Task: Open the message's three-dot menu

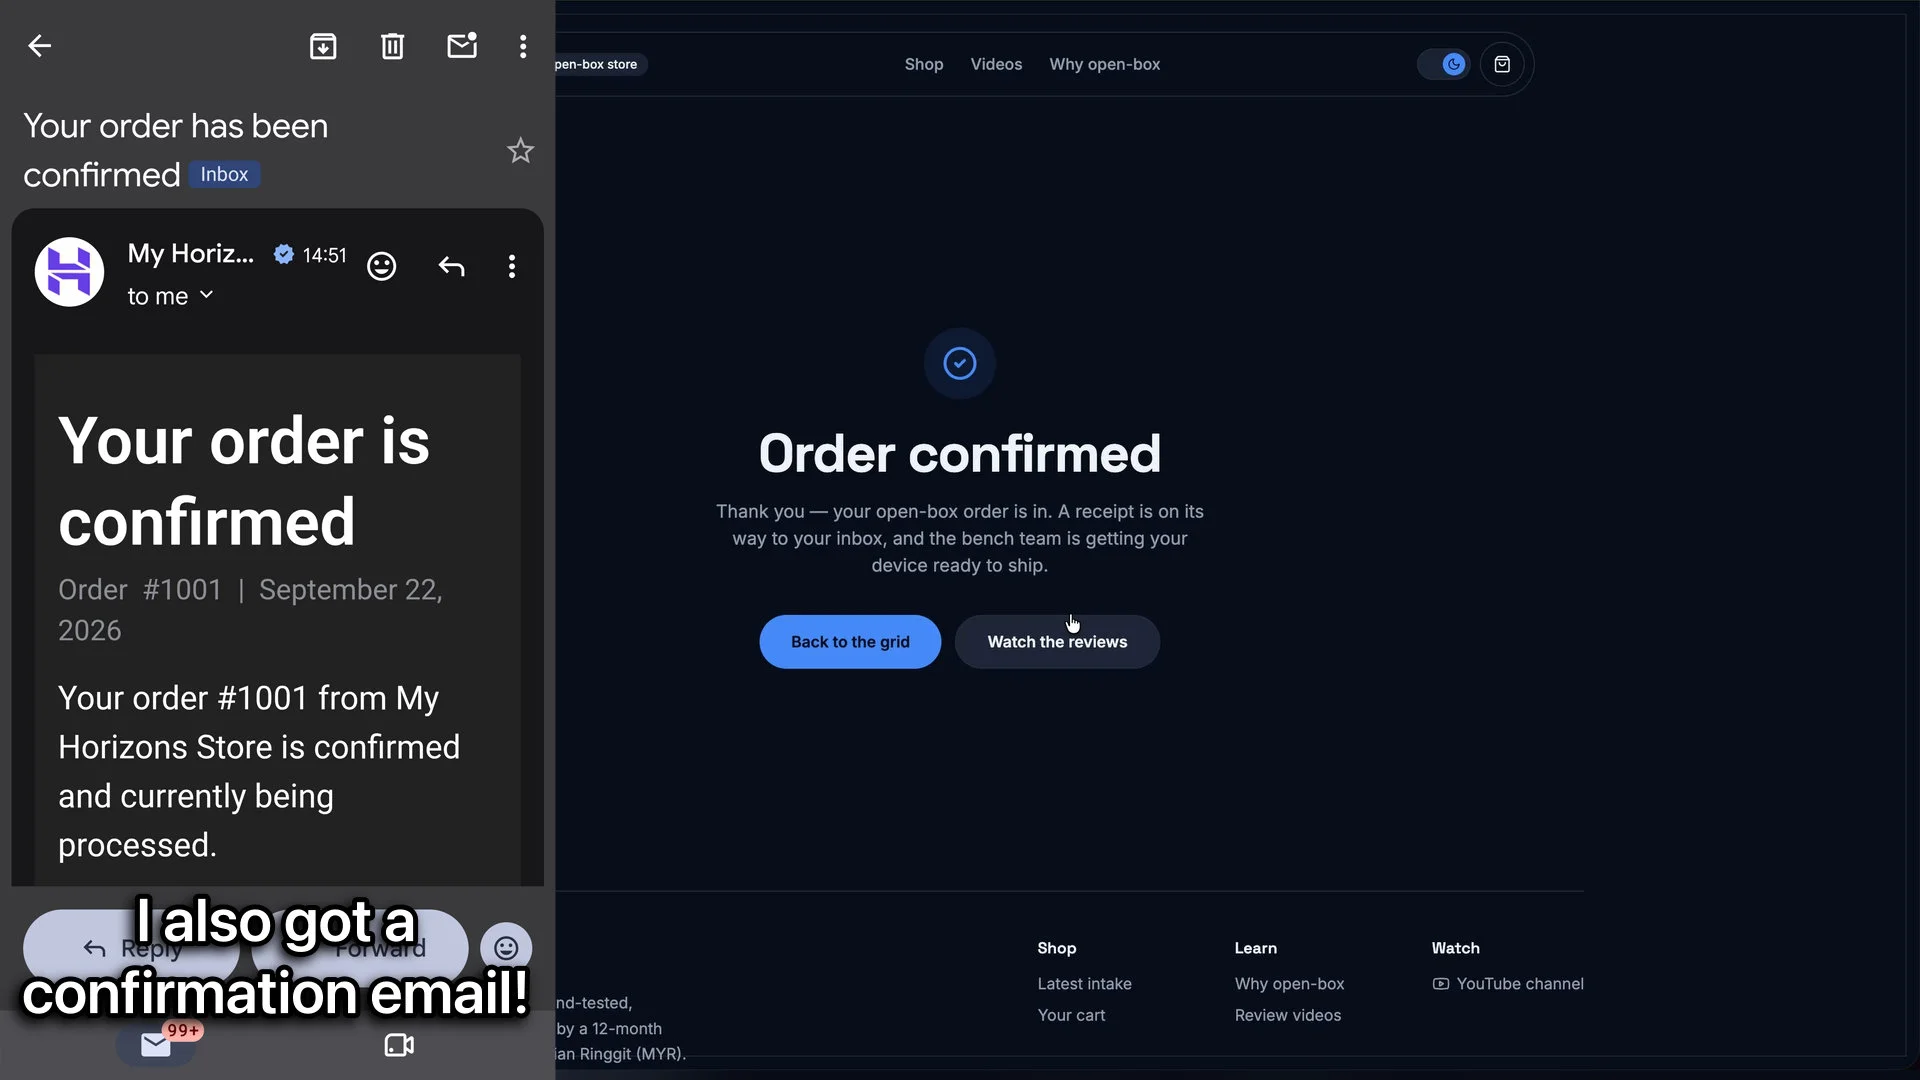Action: tap(512, 266)
